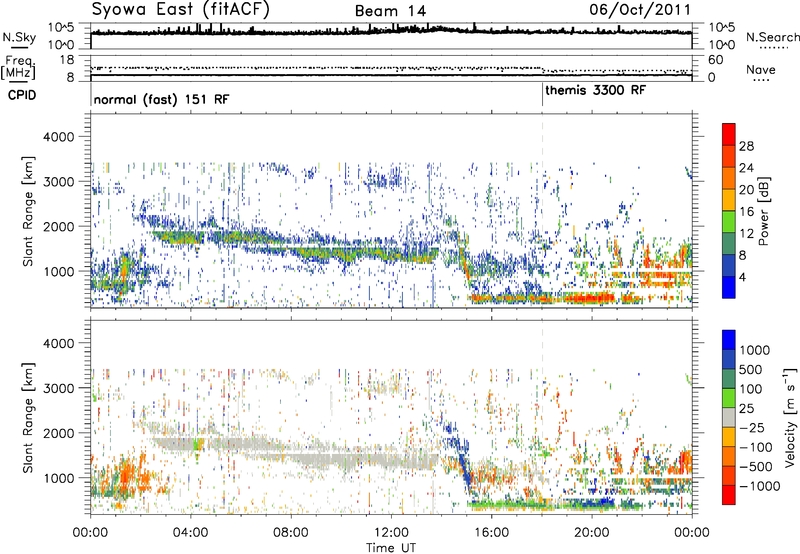Pick the dark blue 4–8 dB power colorbar segment
Screen dimensions: 800x554
point(729,266)
